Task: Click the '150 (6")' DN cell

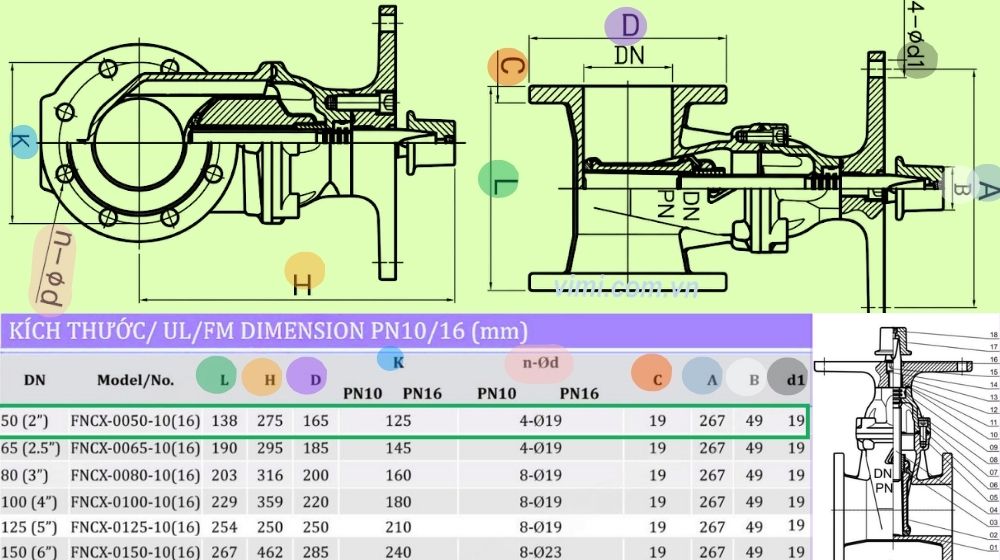Action: 29,552
